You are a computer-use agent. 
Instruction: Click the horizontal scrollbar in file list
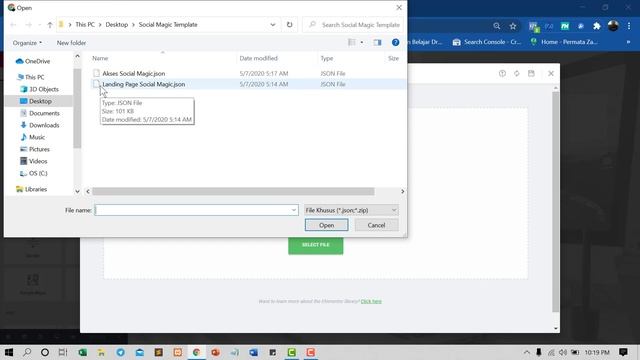point(233,191)
